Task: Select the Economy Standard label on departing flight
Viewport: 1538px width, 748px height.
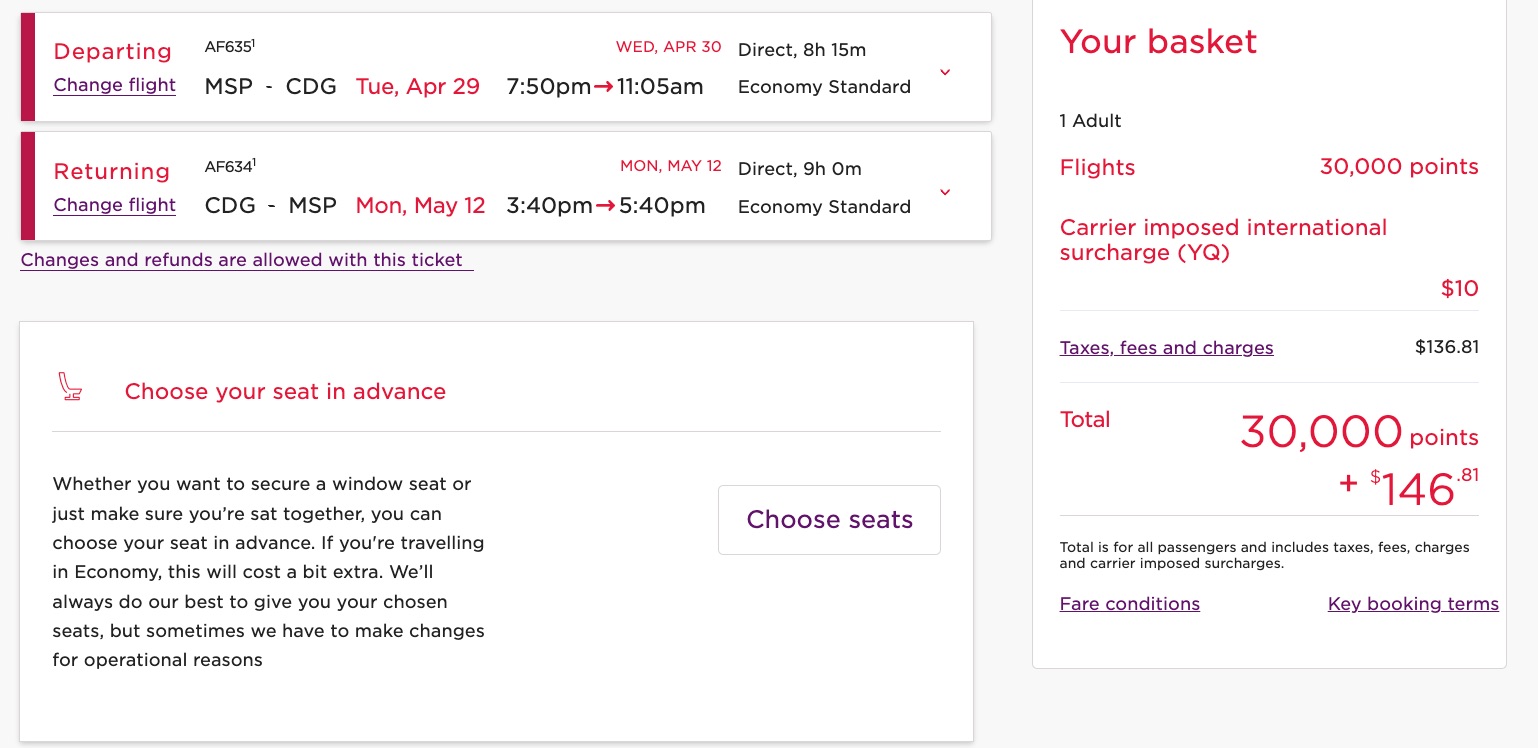Action: click(824, 87)
